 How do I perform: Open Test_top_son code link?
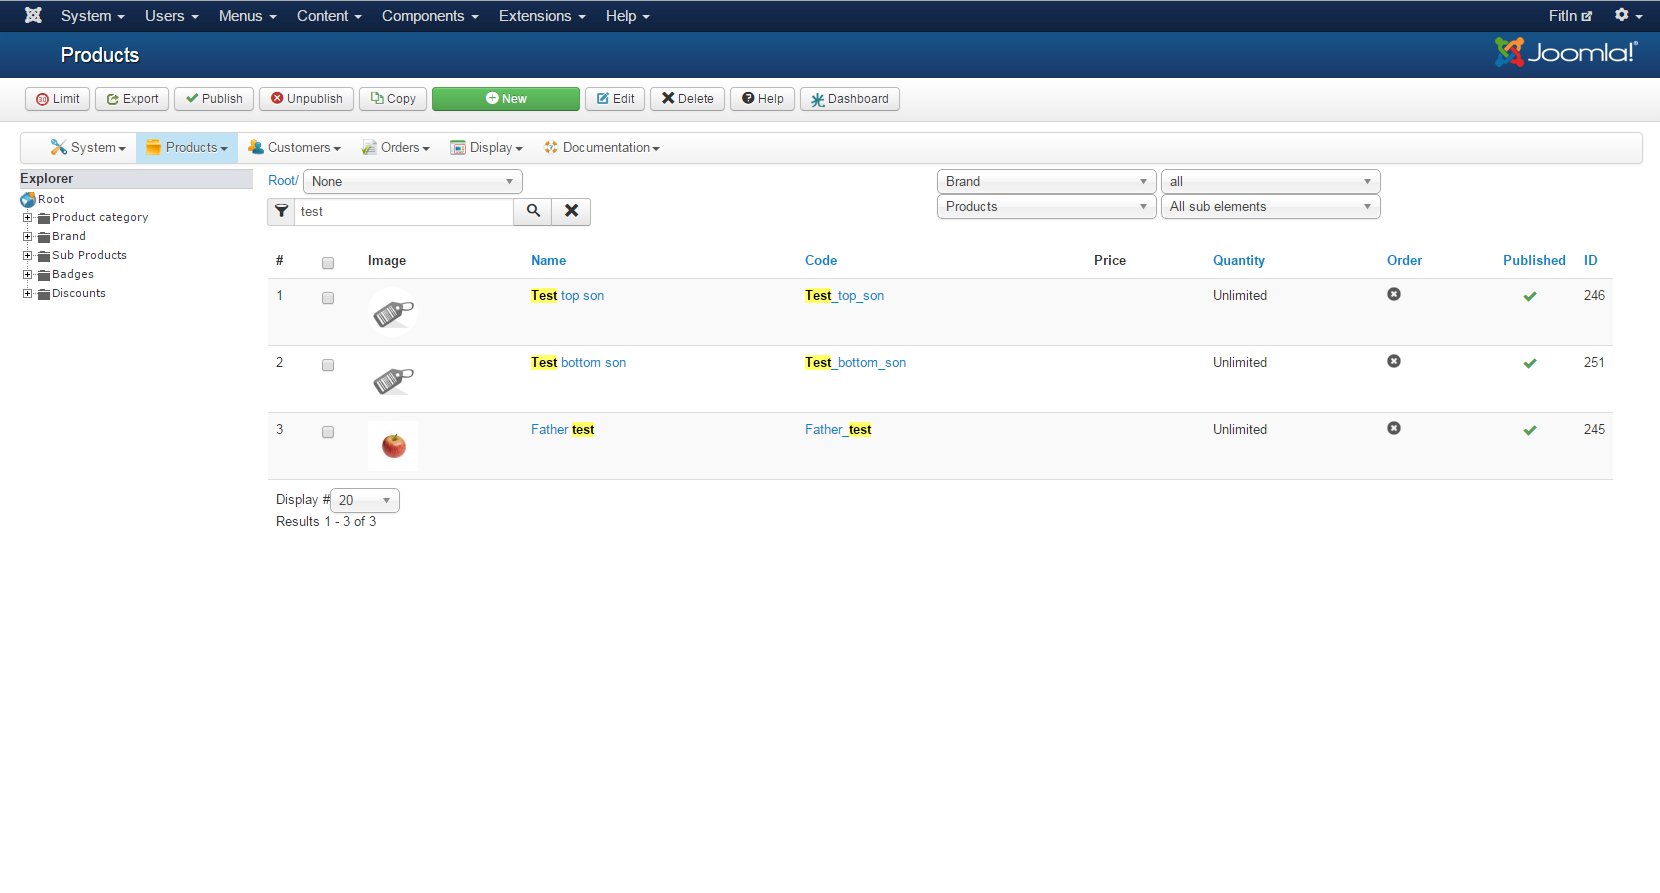point(844,295)
